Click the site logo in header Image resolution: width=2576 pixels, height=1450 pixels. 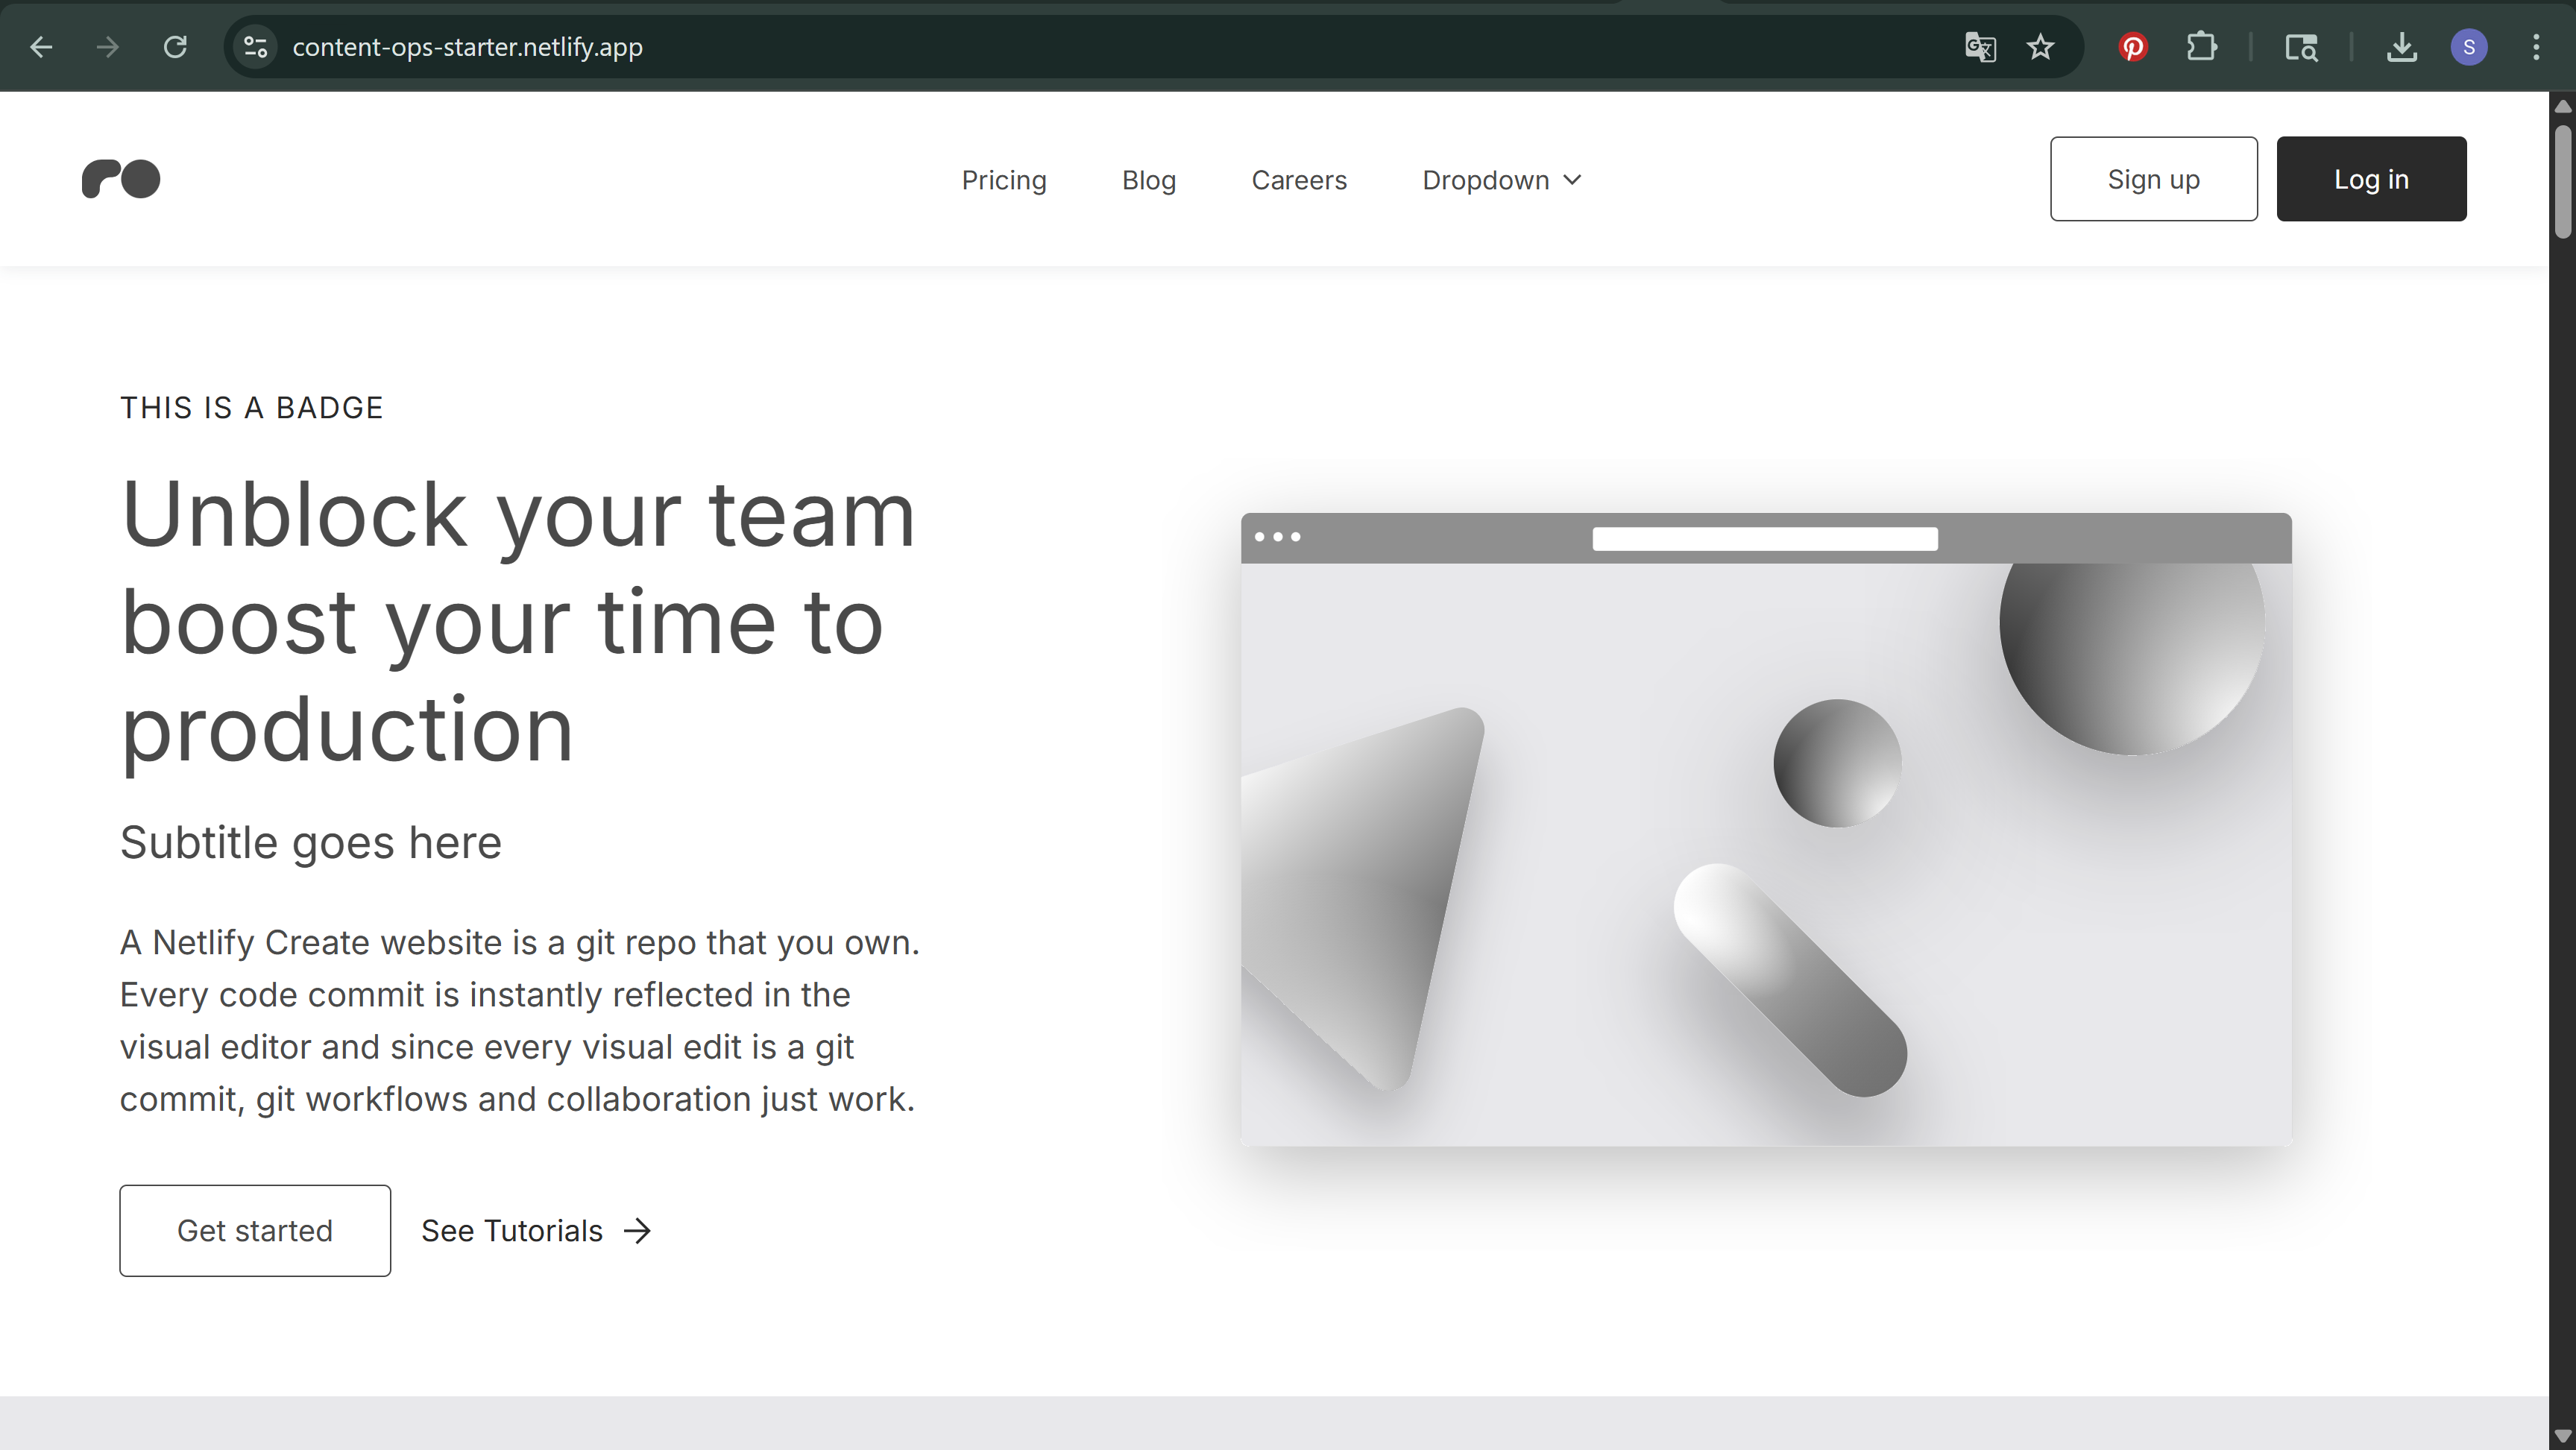click(x=121, y=179)
